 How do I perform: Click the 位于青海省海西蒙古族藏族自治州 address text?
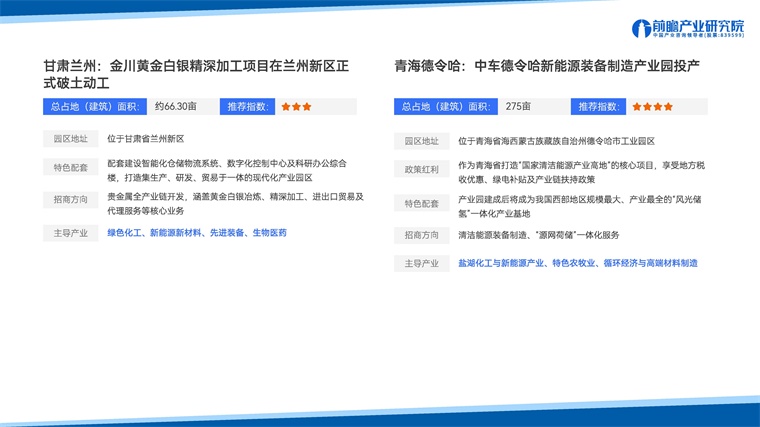click(x=556, y=141)
